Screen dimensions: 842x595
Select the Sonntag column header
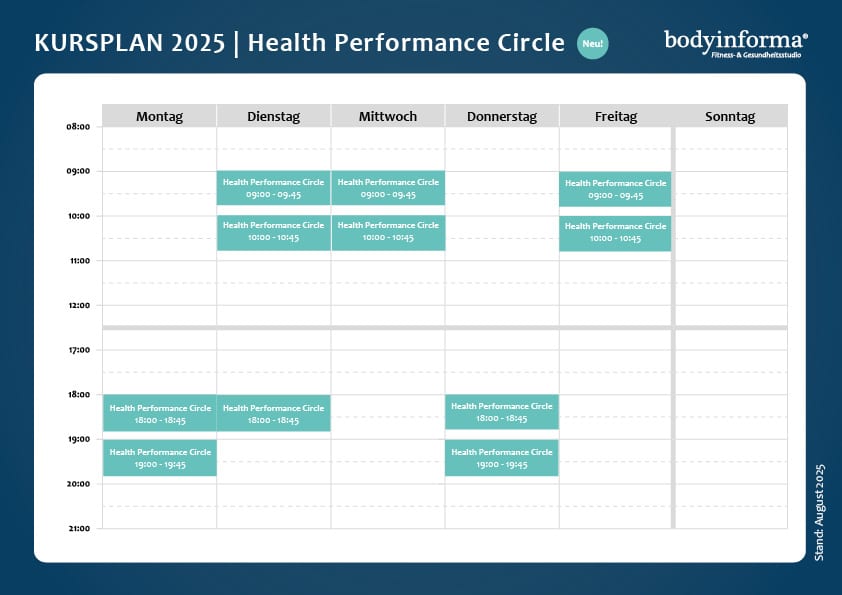click(730, 116)
